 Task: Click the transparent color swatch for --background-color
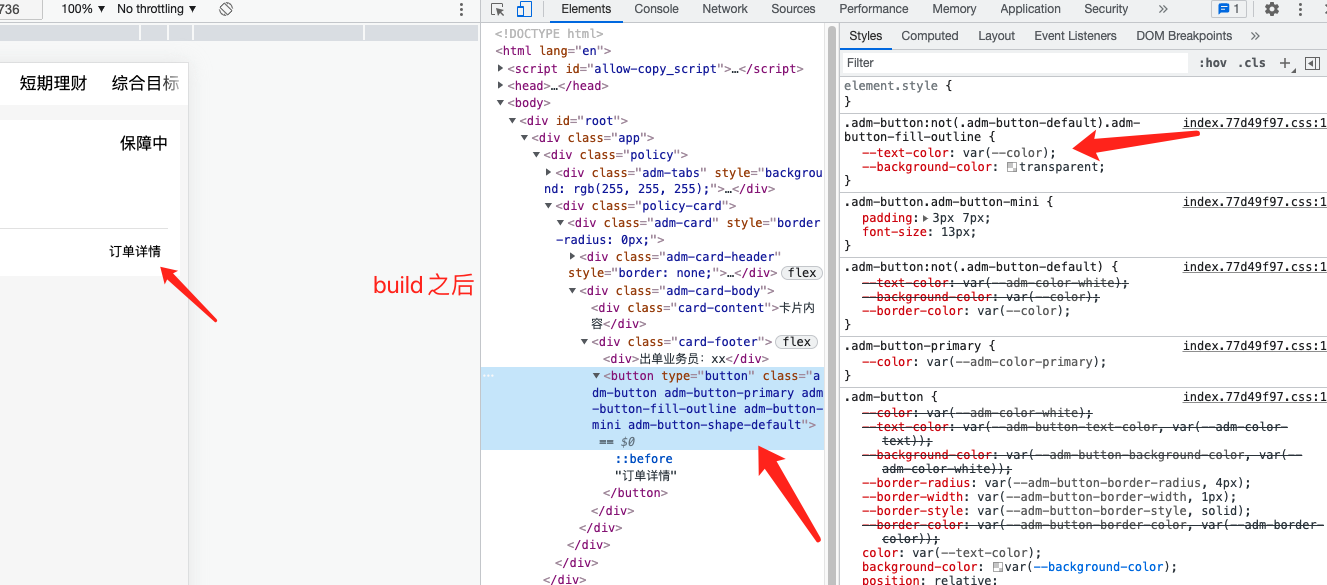(1012, 167)
